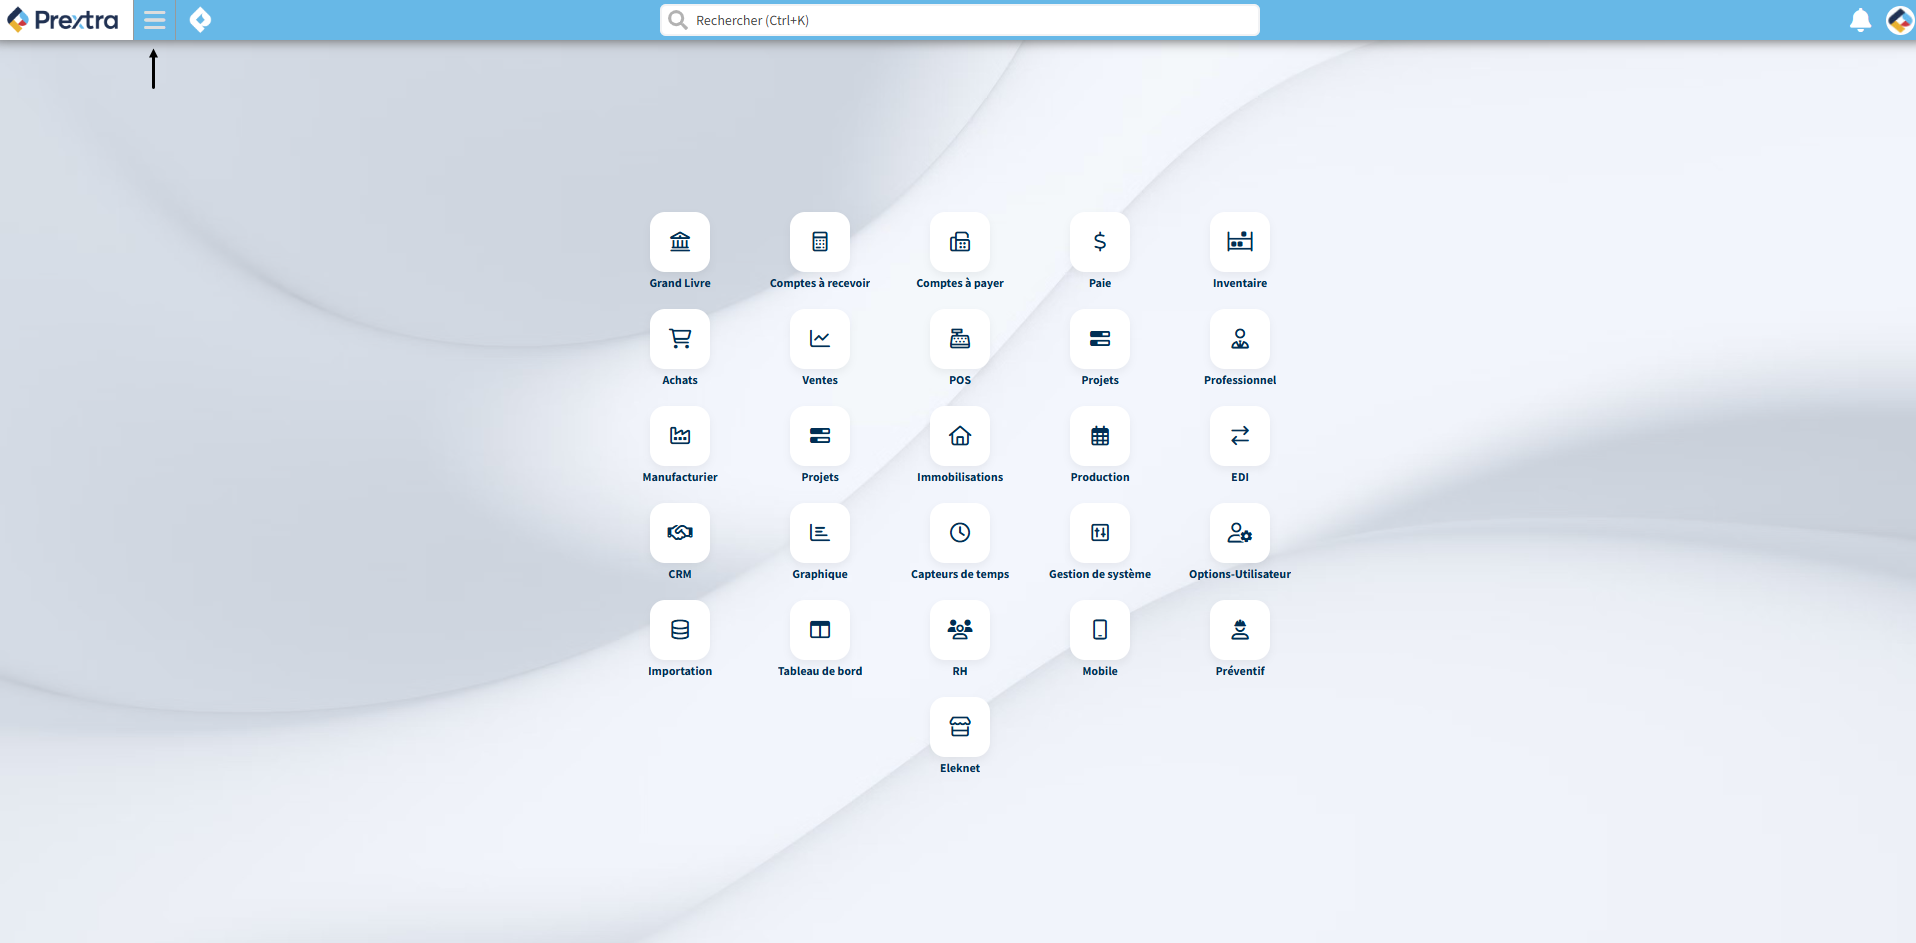
Task: Open Projets module beside POS
Action: point(1100,339)
